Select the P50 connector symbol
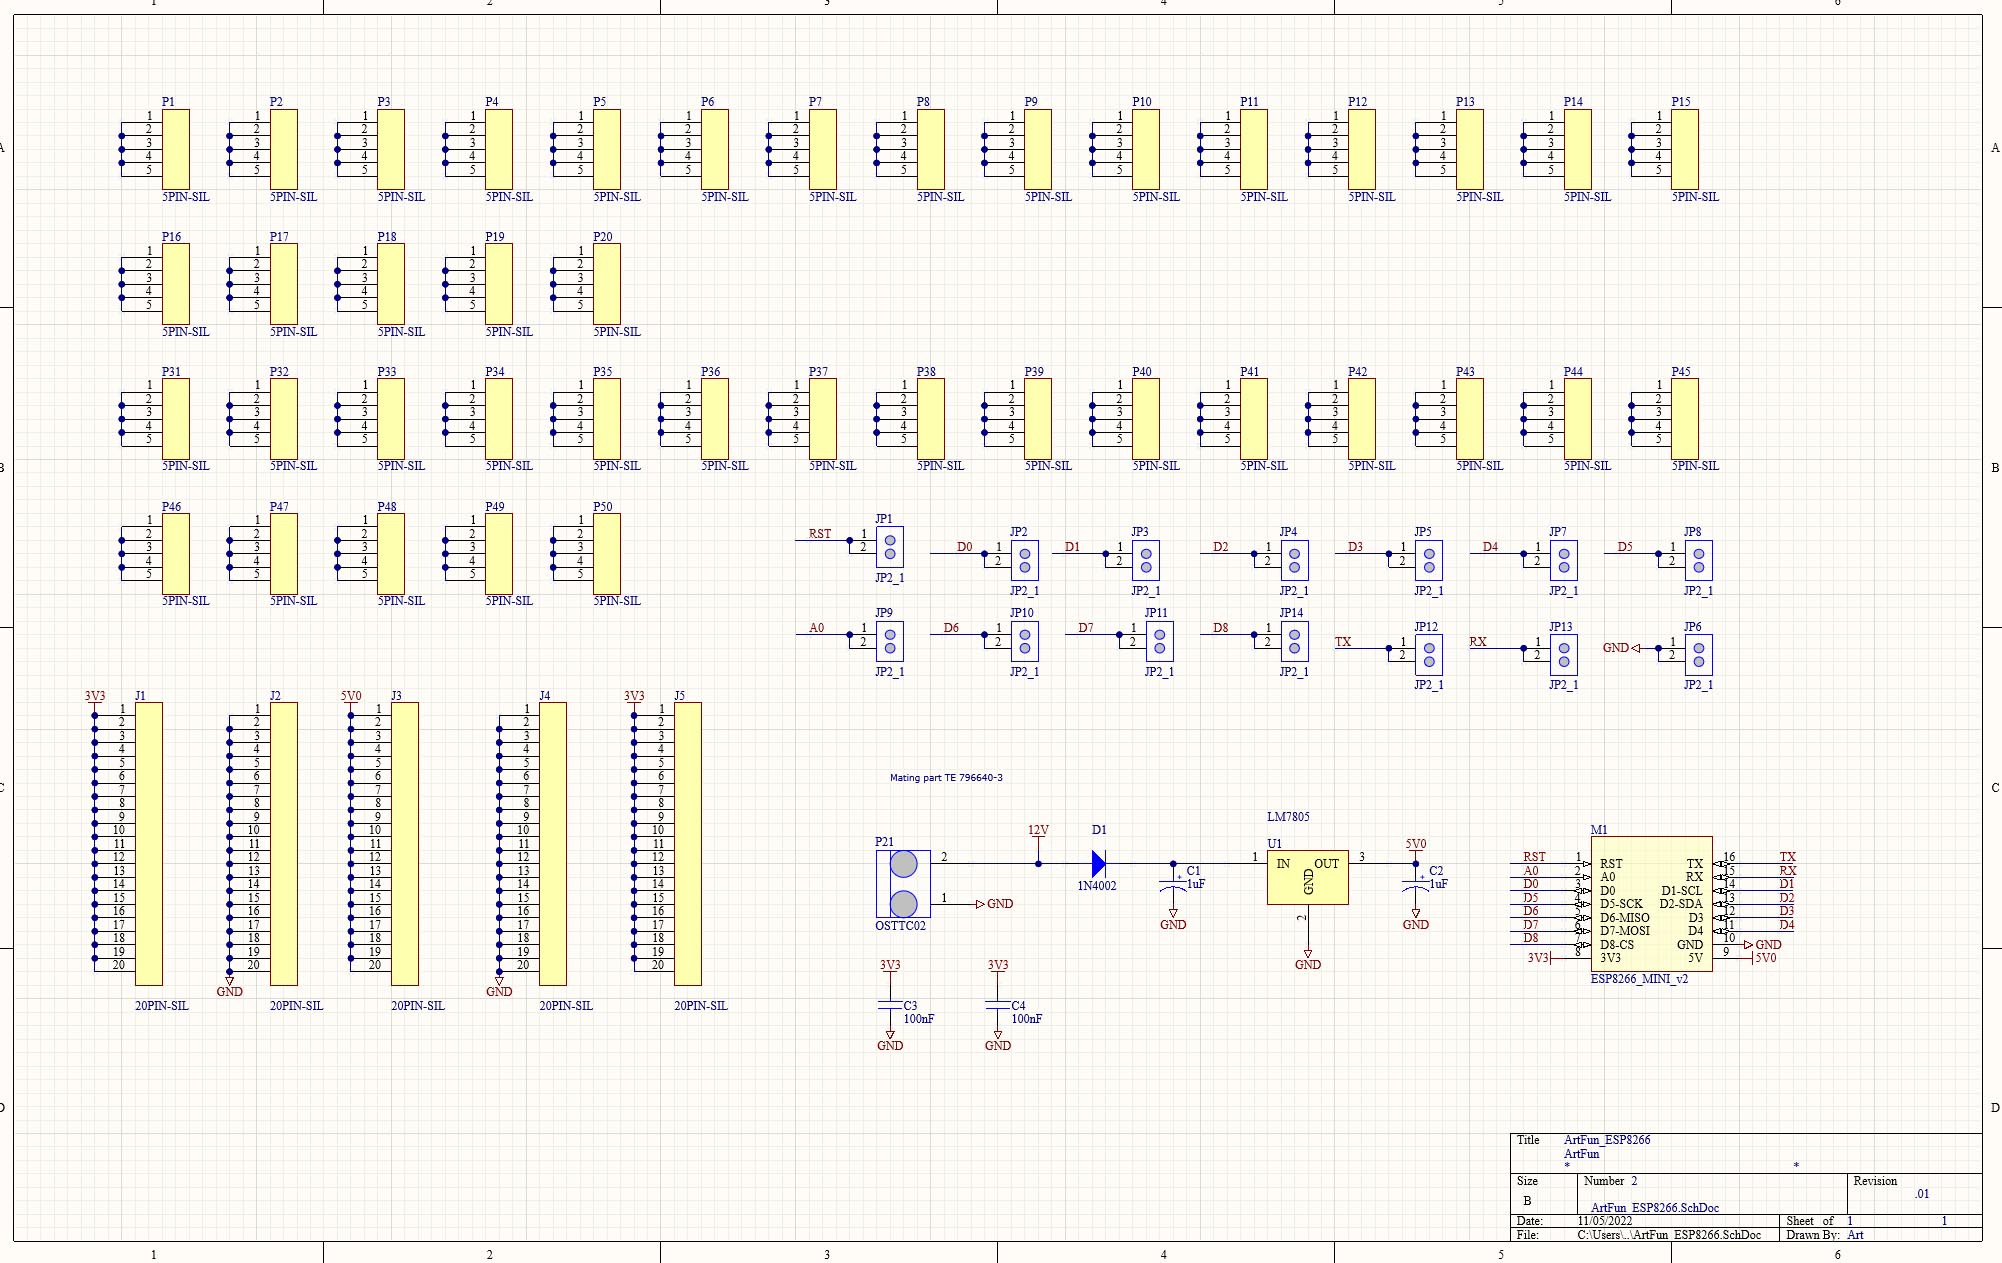This screenshot has height=1263, width=2002. 607,554
